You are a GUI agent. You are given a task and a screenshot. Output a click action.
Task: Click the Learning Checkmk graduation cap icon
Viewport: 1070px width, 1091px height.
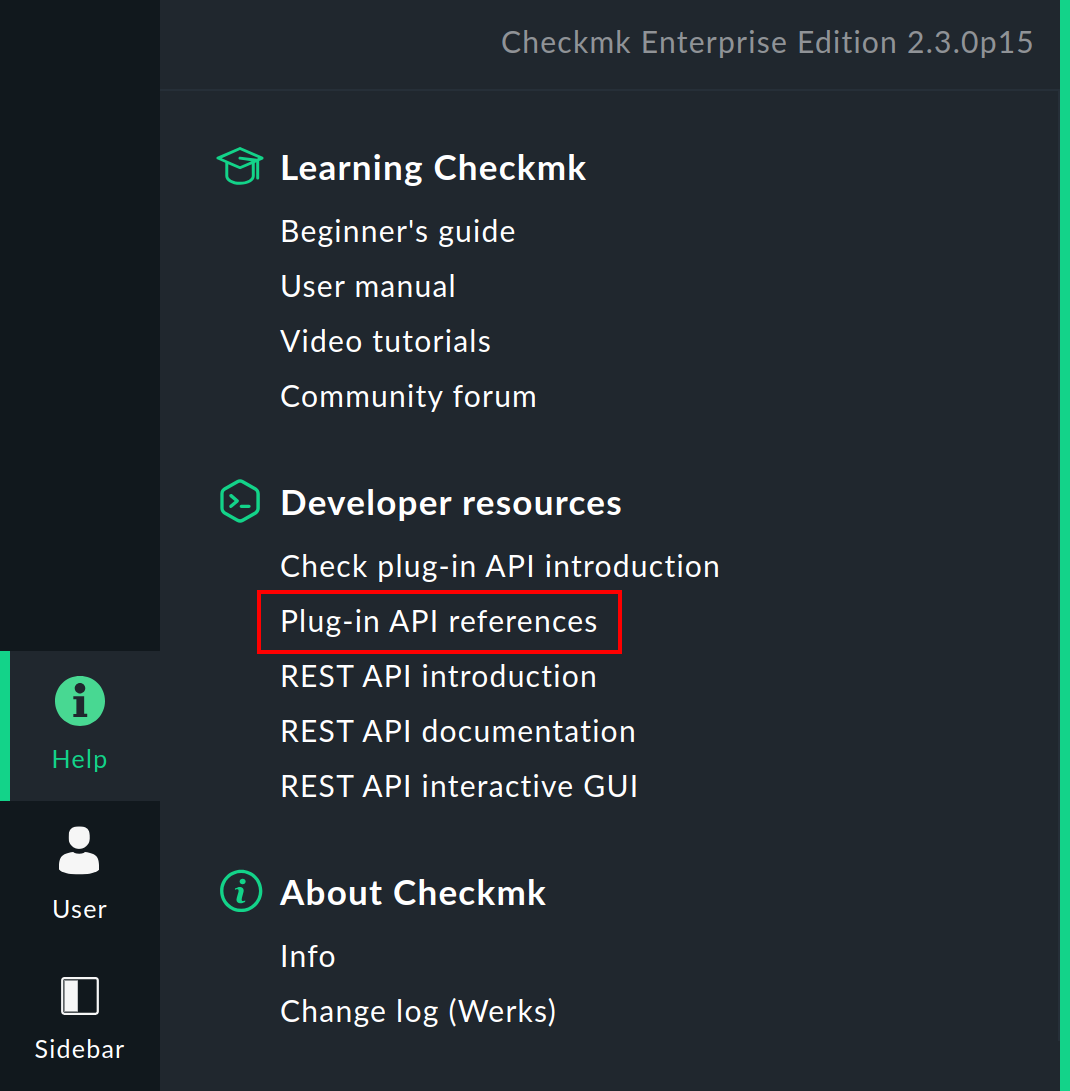[240, 166]
